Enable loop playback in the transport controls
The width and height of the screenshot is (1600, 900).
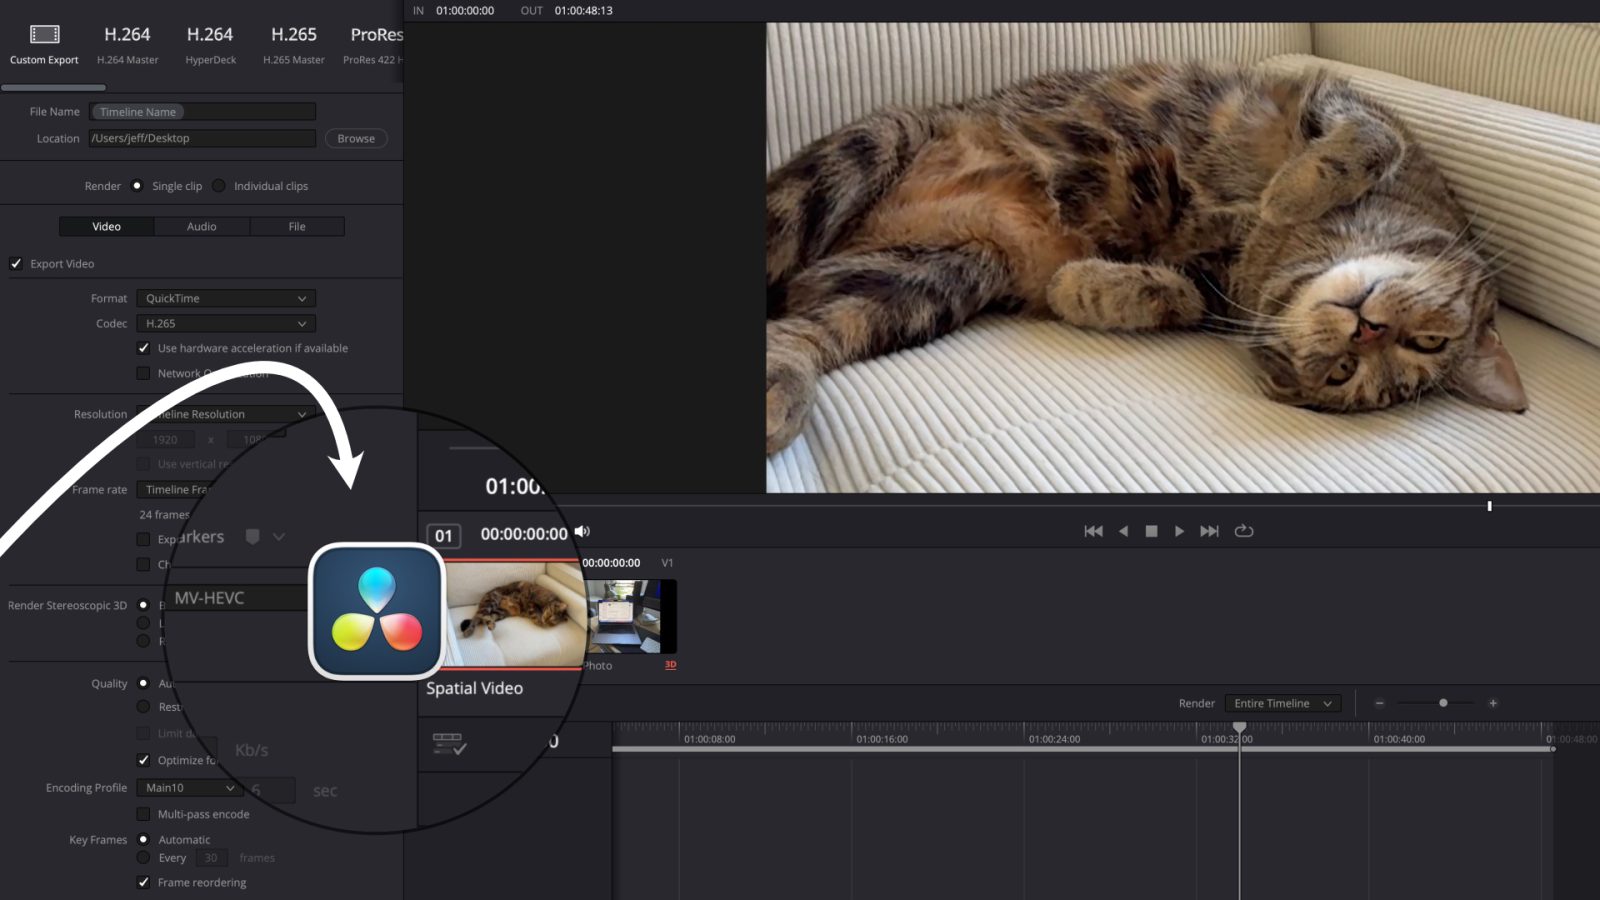click(x=1244, y=531)
